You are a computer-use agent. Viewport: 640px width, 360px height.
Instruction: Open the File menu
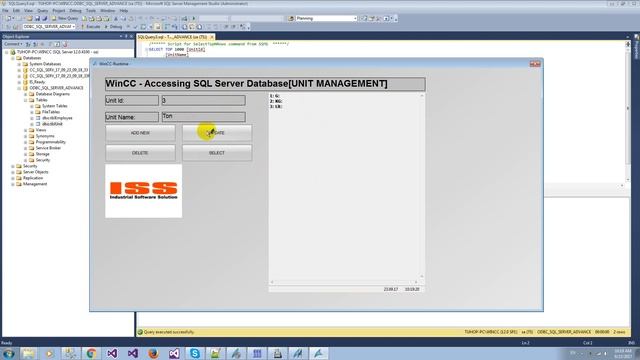pyautogui.click(x=5, y=11)
